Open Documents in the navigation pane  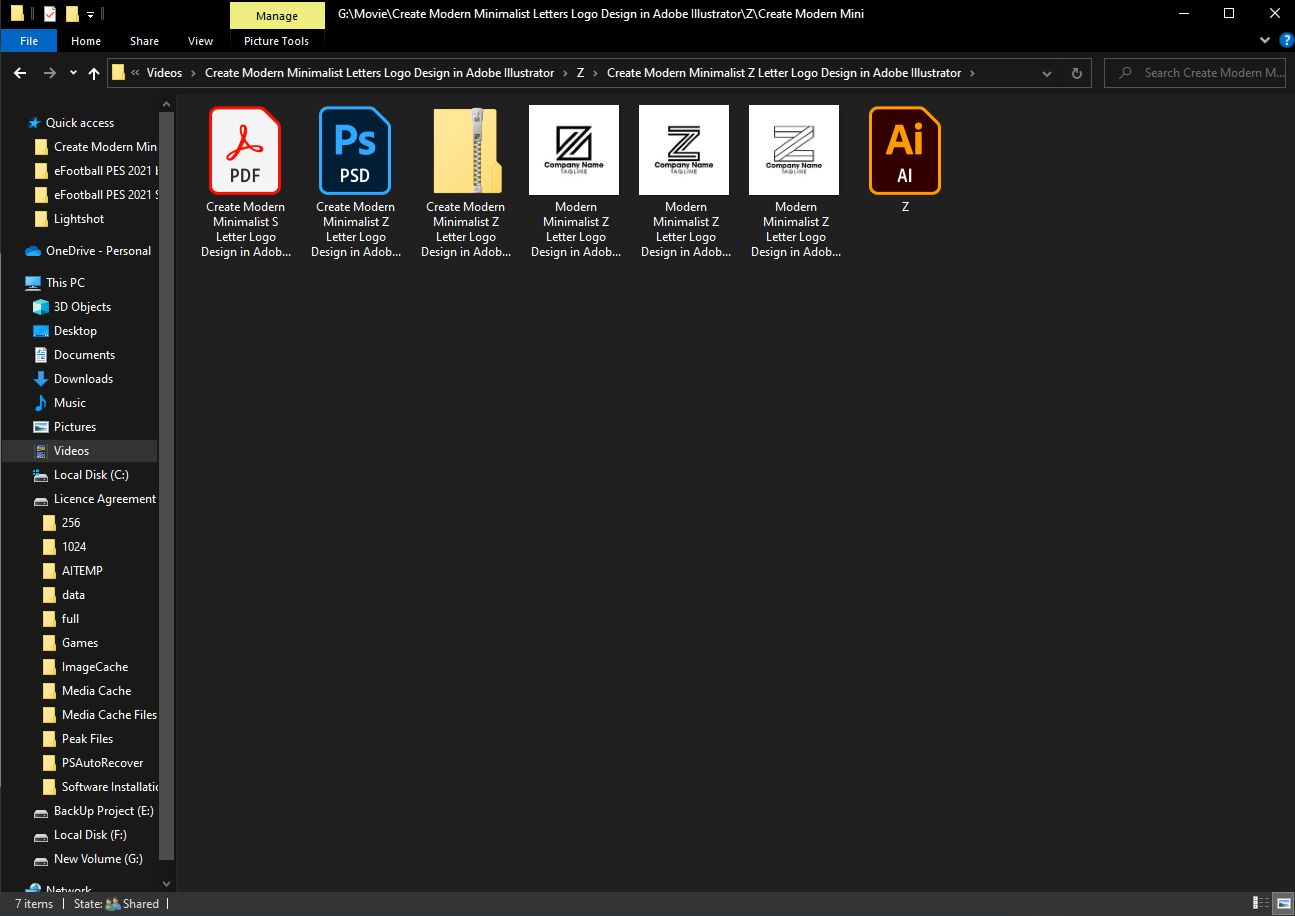84,355
